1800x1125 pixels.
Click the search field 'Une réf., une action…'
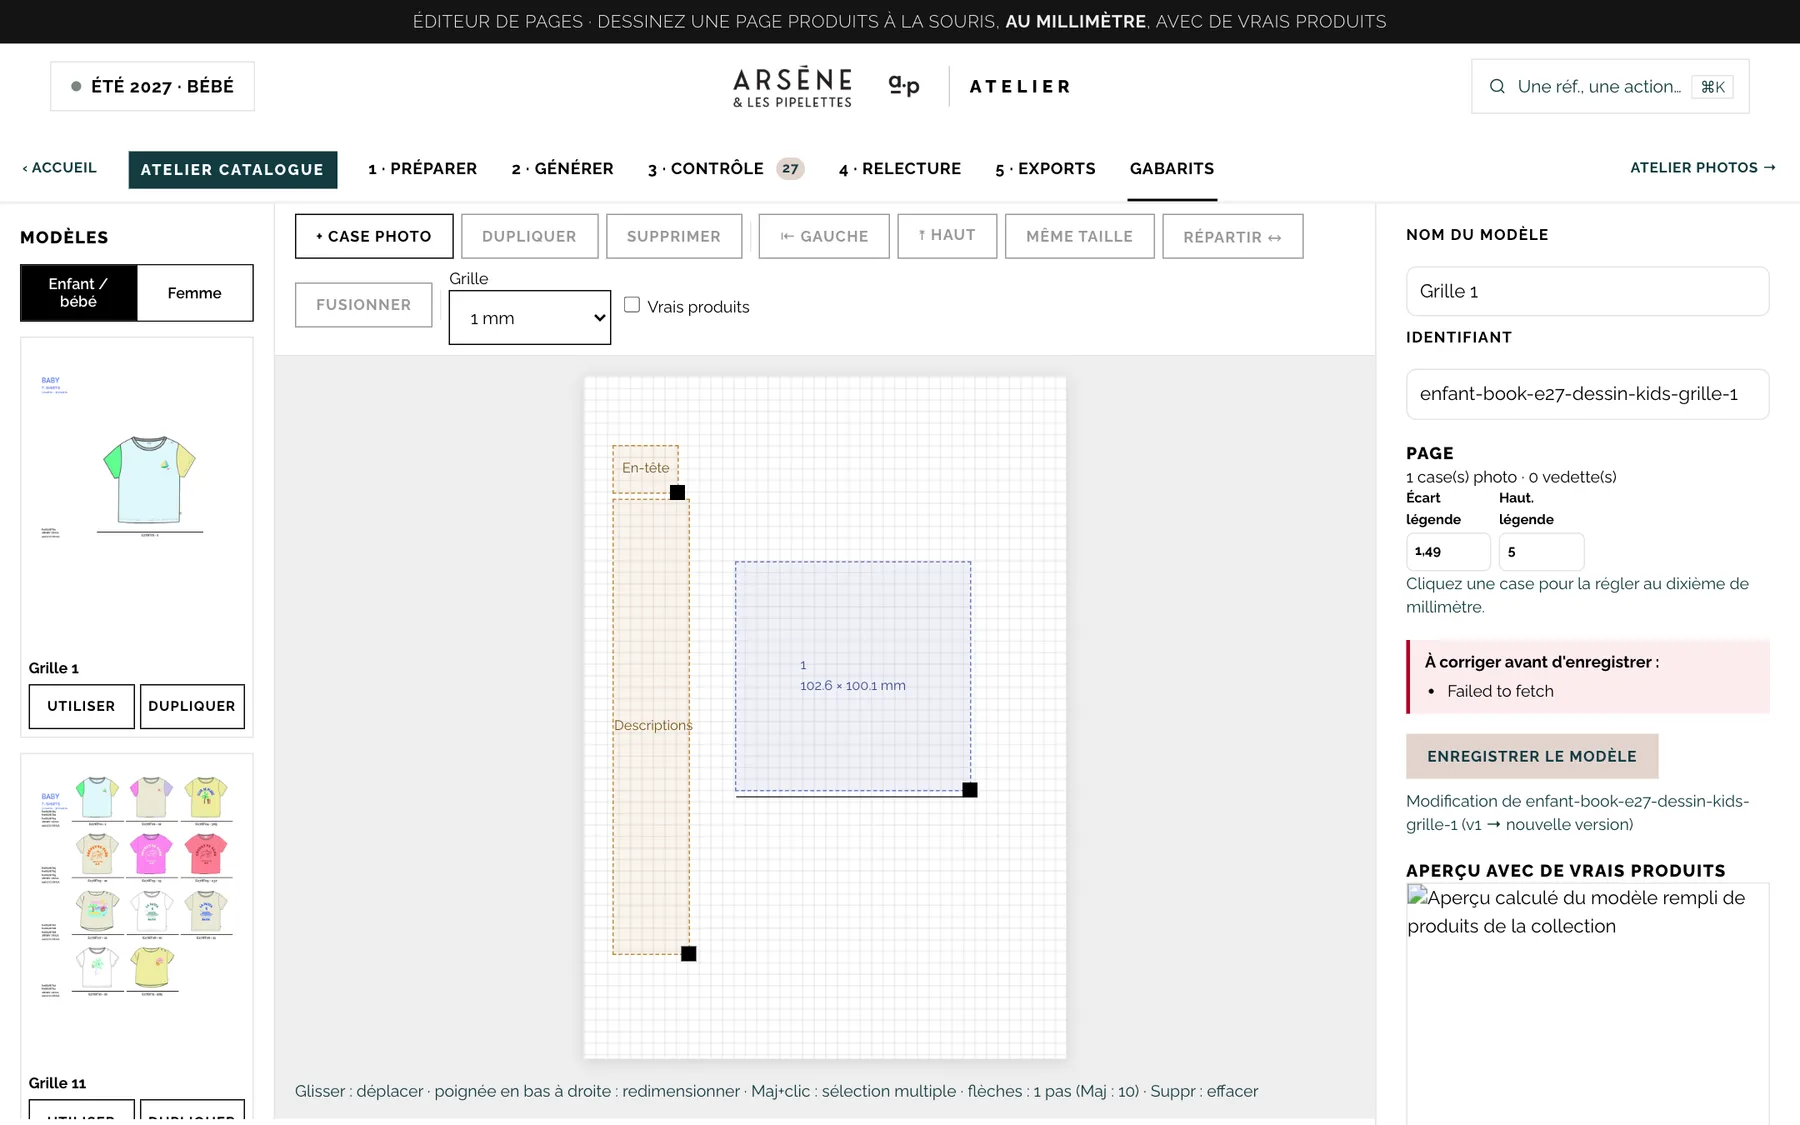[1610, 86]
